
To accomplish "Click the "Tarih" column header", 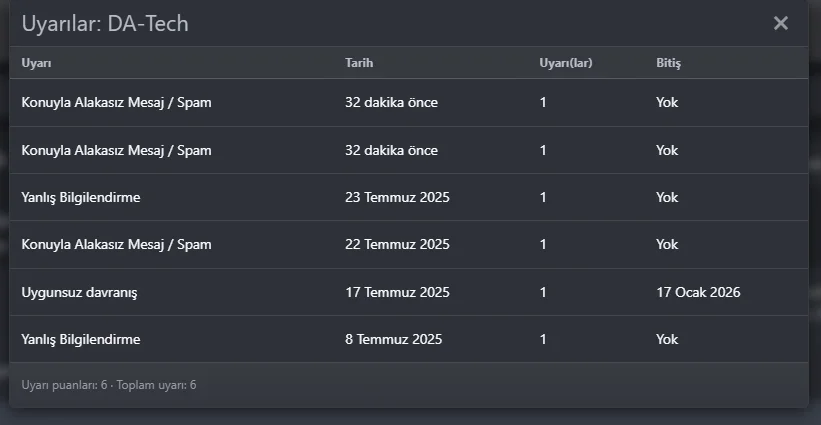I will pos(360,63).
